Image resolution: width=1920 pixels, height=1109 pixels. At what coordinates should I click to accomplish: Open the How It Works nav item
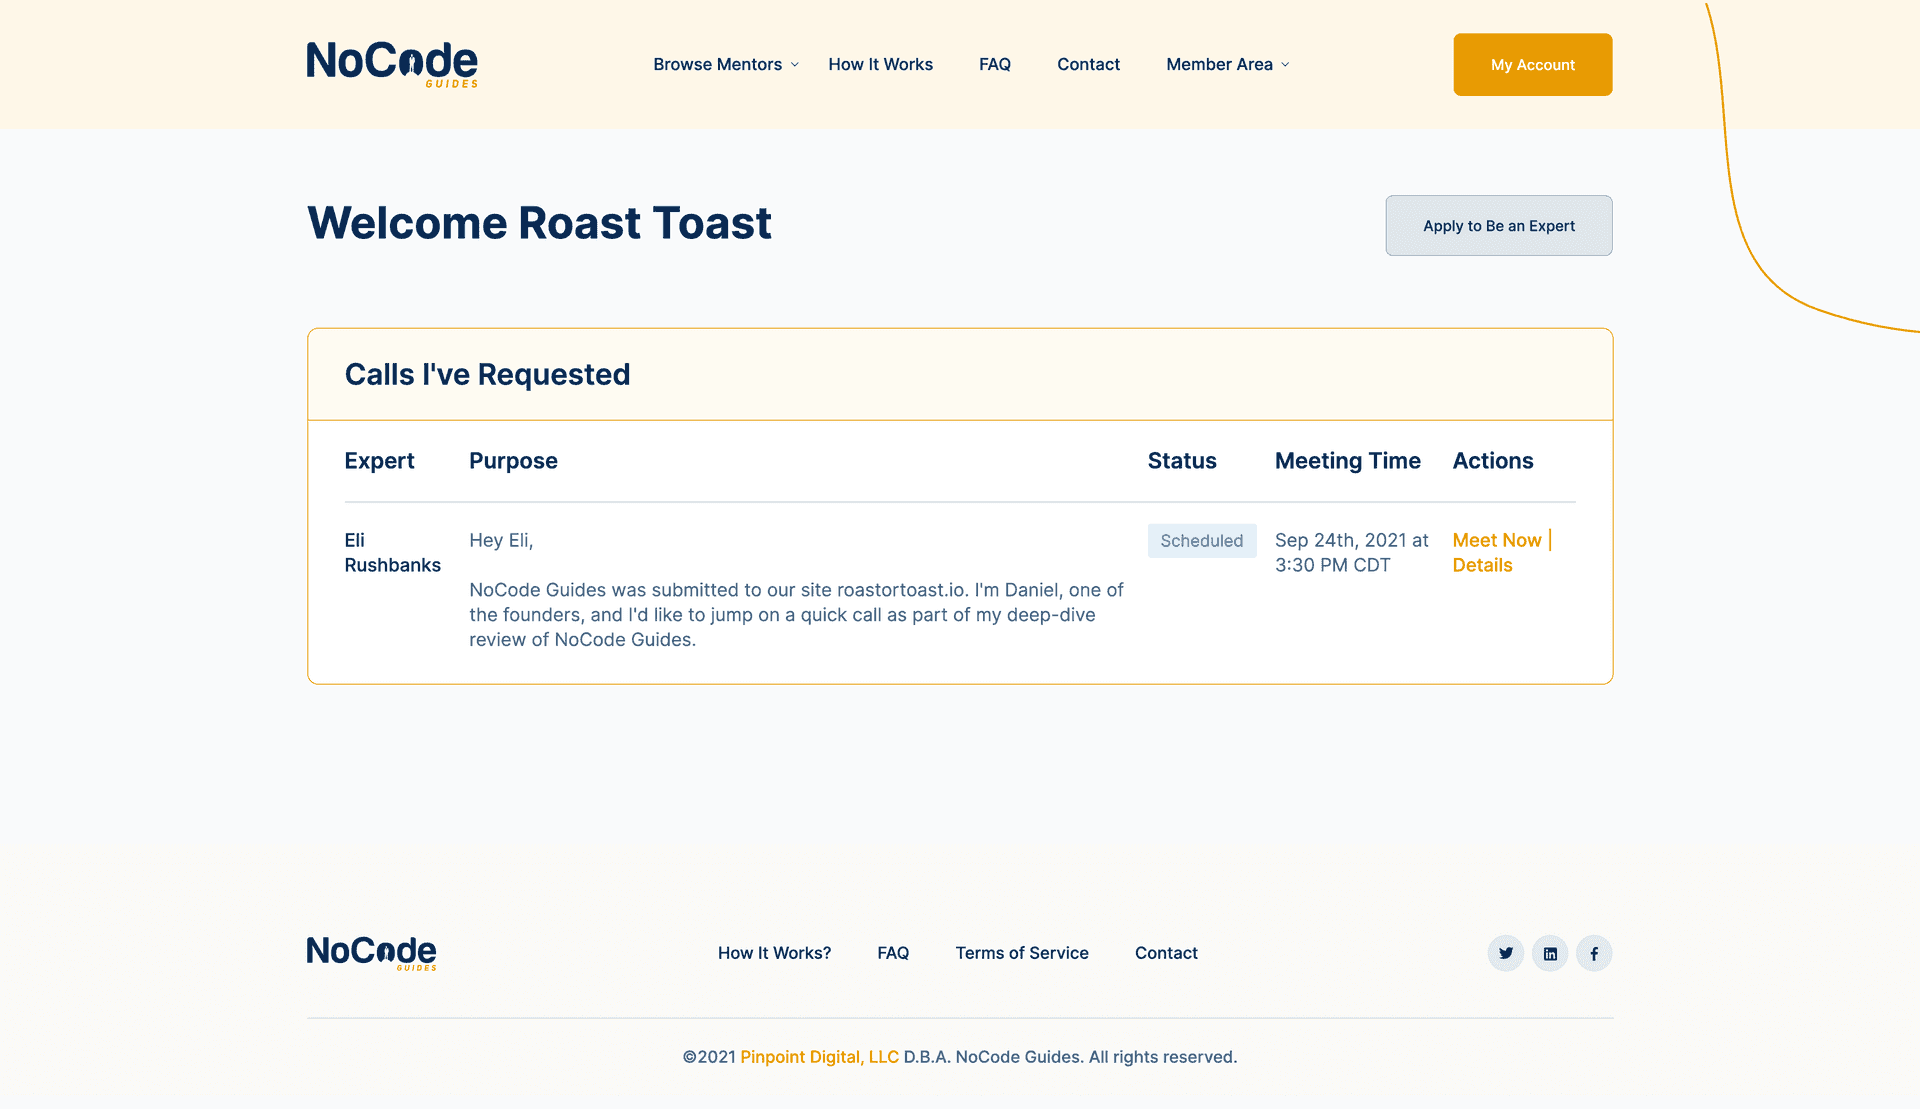[x=880, y=64]
